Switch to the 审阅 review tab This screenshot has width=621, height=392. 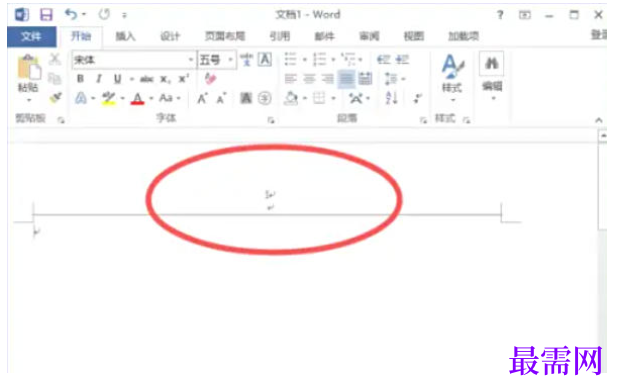pos(369,36)
